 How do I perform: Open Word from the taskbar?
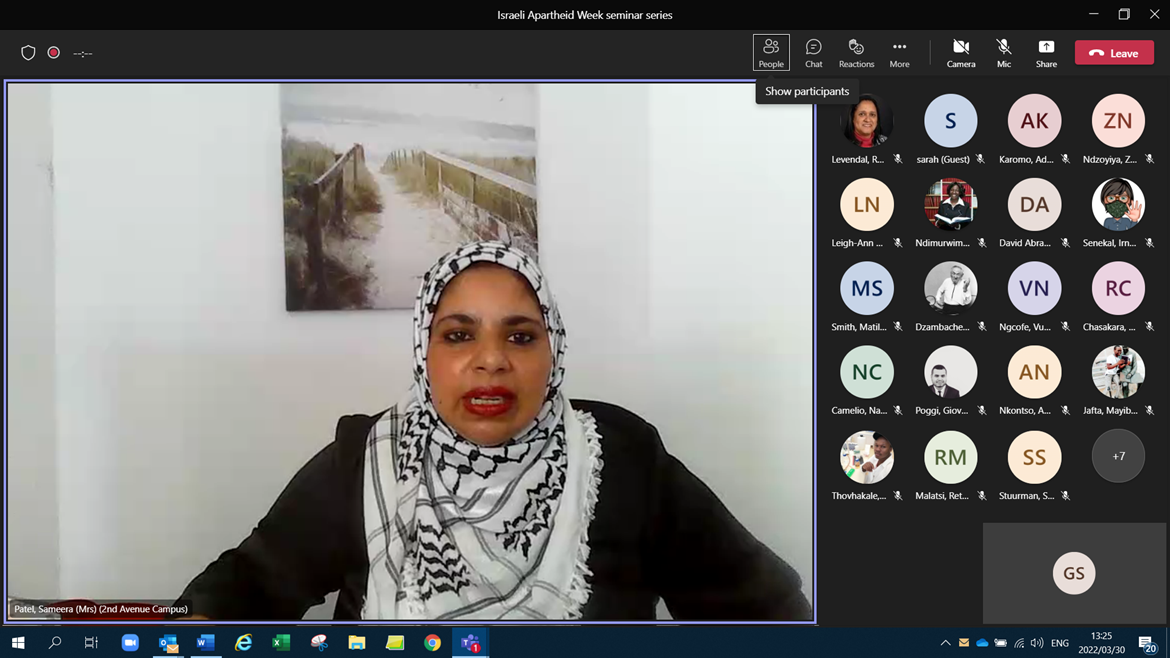point(206,642)
